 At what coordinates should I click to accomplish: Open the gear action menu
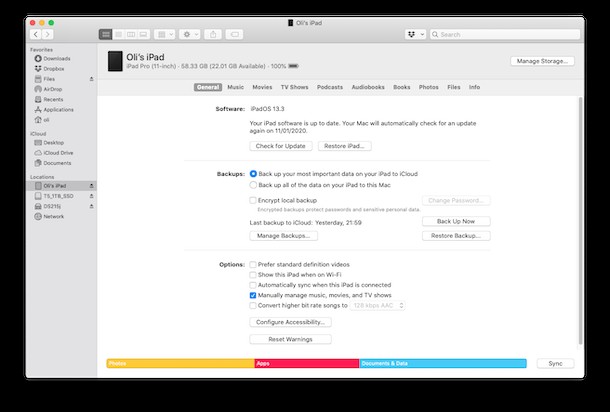190,35
